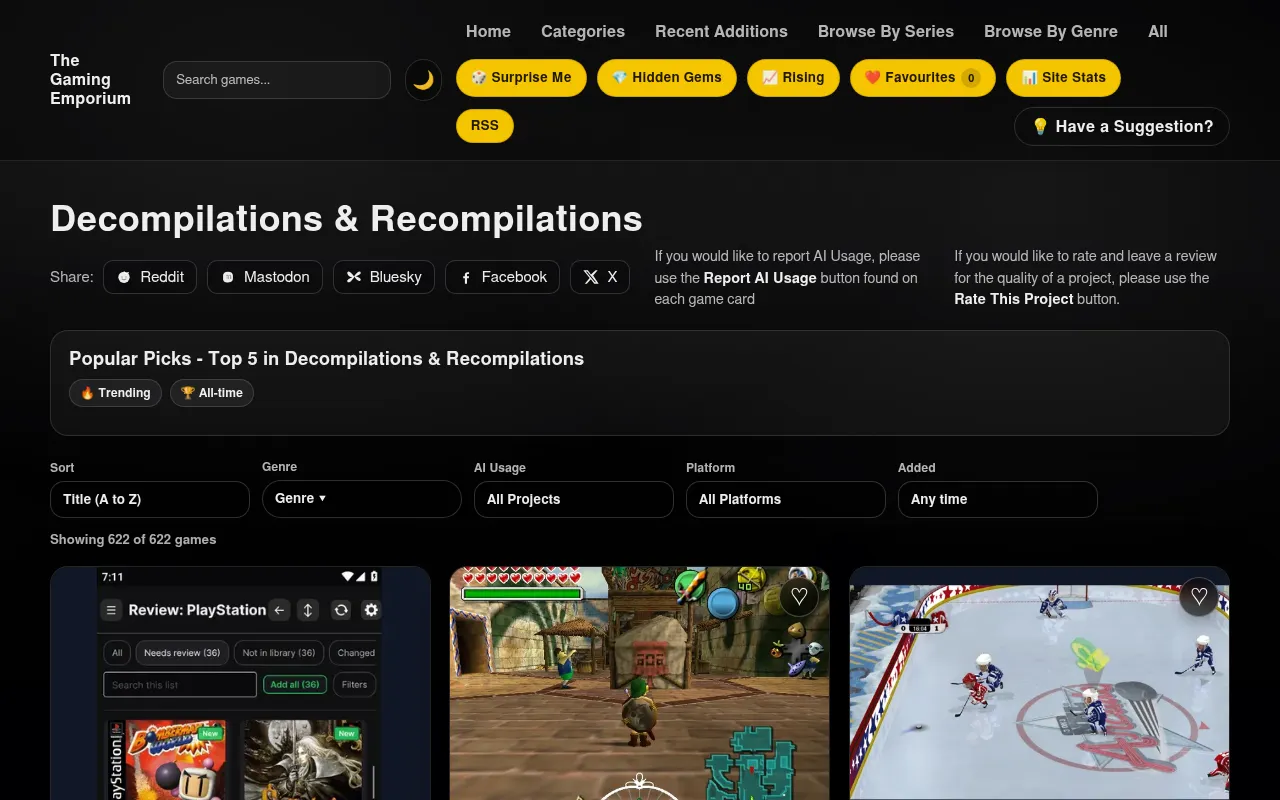Click the Search games field

tap(277, 80)
